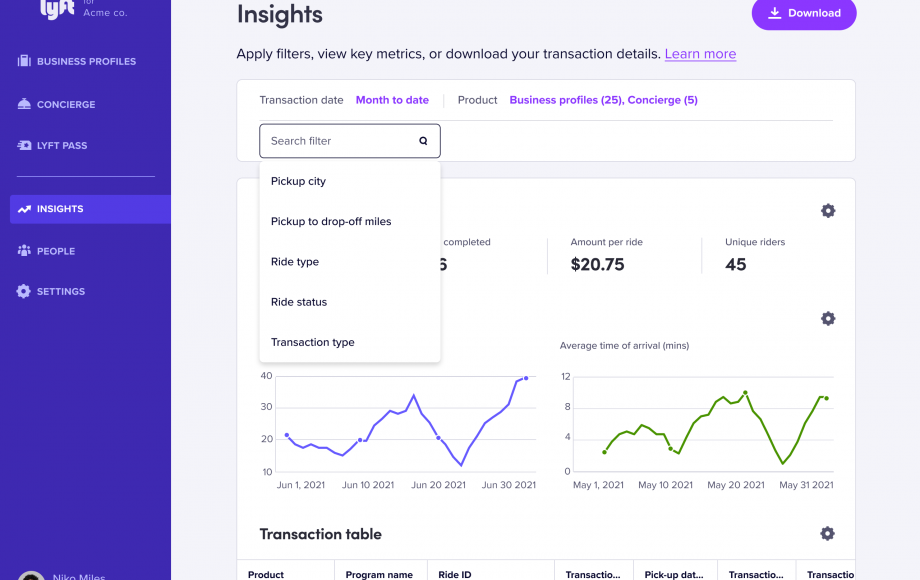Click the Lyft Pass ticket icon
Viewport: 920px width, 580px height.
tap(24, 146)
